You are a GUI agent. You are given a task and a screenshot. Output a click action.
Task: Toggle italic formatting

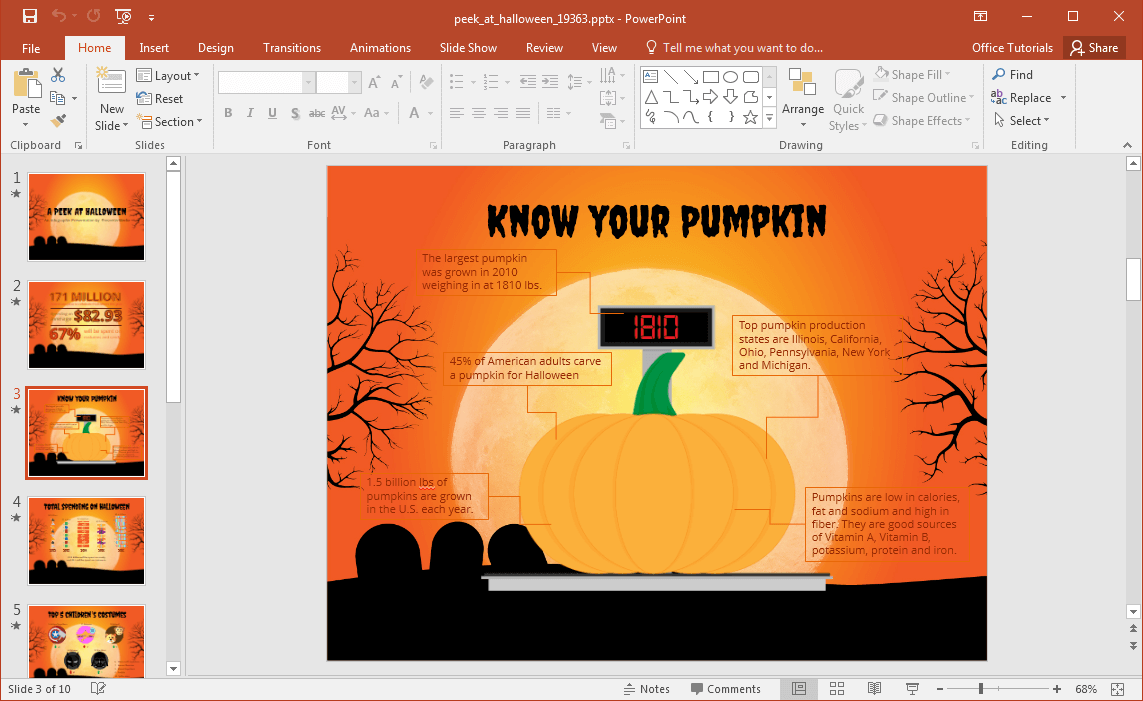[250, 113]
